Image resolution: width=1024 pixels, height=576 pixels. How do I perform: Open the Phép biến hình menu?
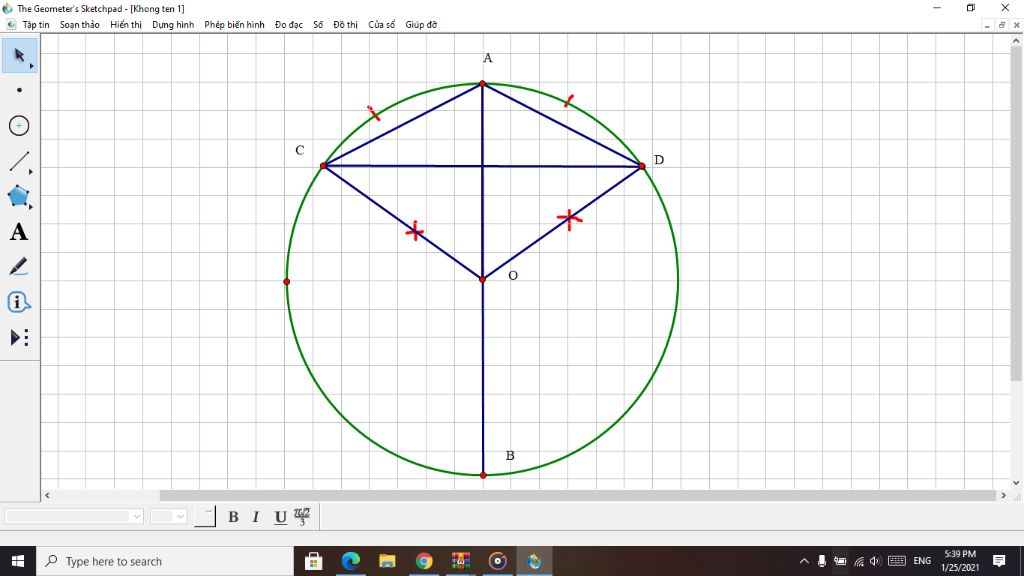coord(234,25)
